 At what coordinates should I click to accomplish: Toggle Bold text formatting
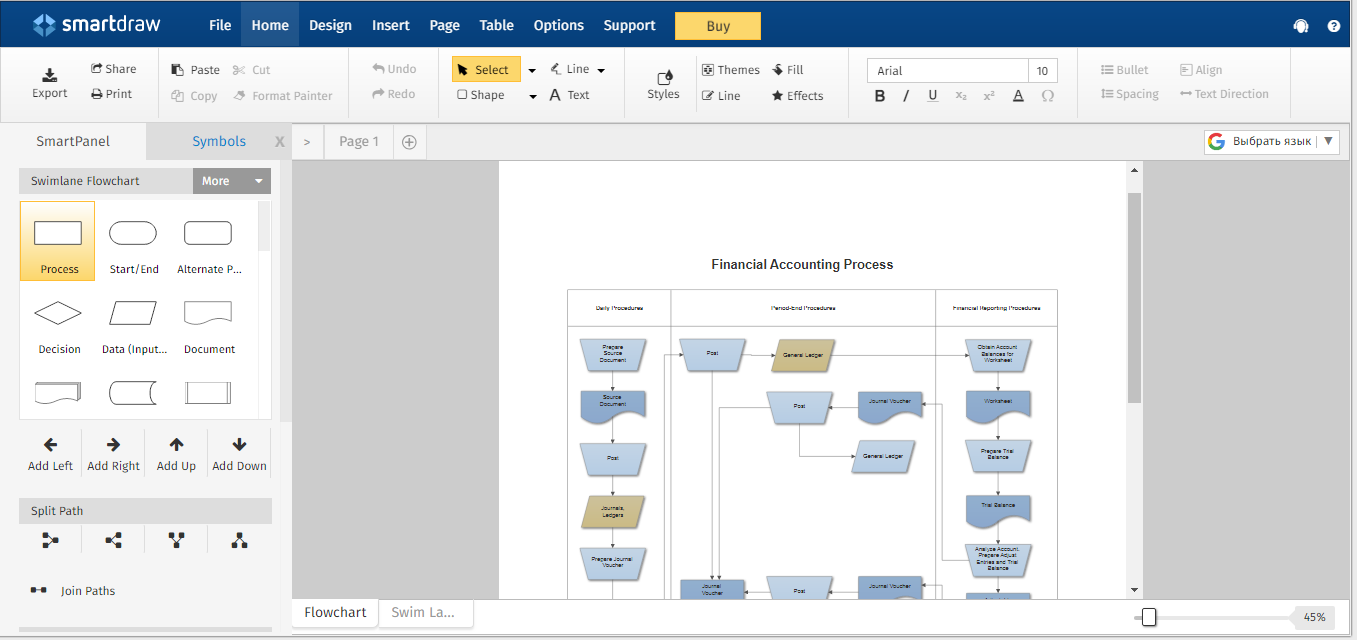point(880,96)
